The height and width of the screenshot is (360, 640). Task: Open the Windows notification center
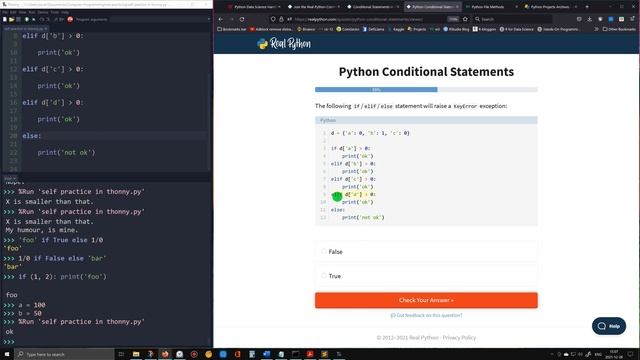pos(630,354)
